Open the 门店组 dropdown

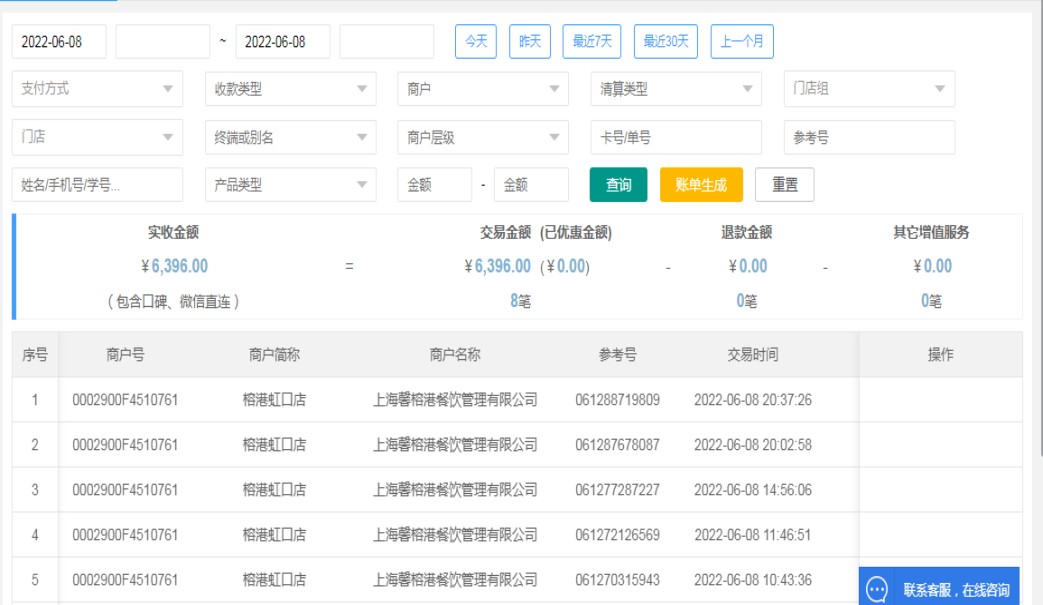pyautogui.click(x=868, y=89)
